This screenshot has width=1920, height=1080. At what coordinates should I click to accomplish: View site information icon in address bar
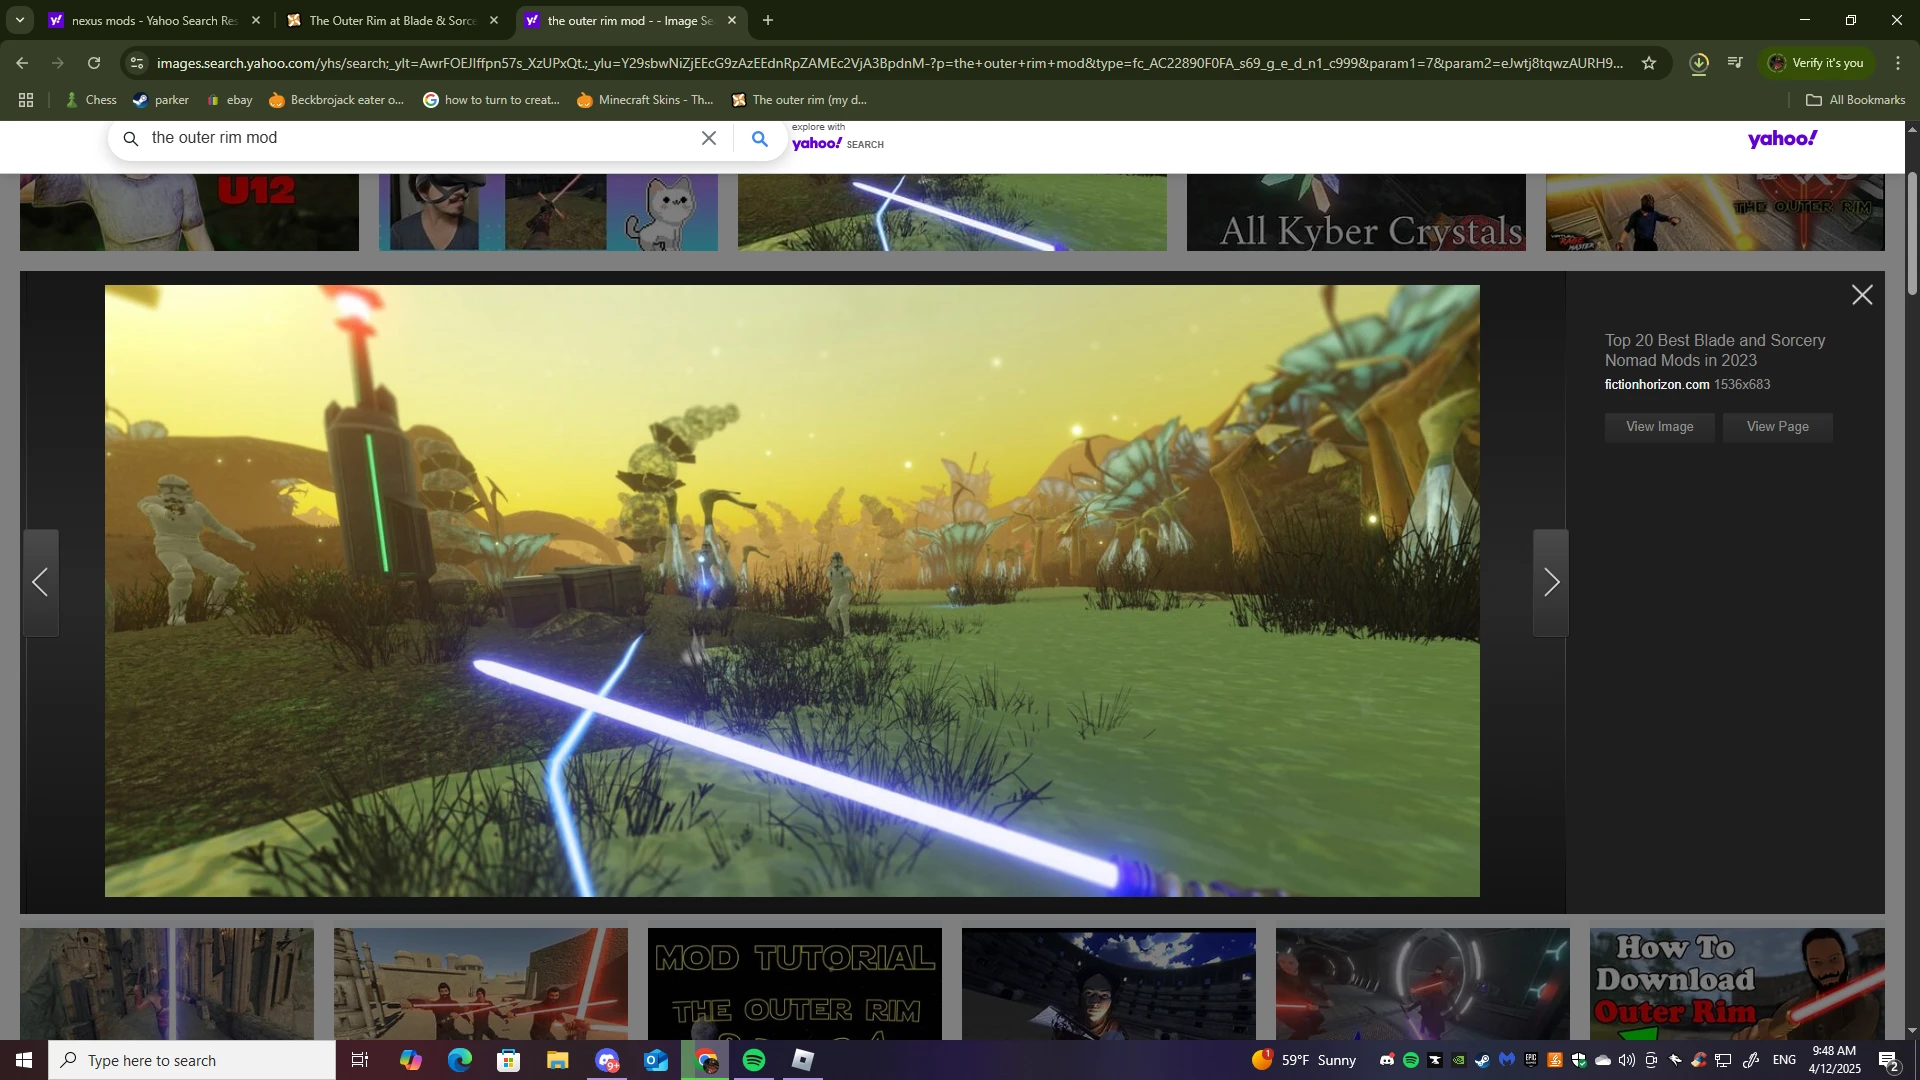pyautogui.click(x=138, y=63)
